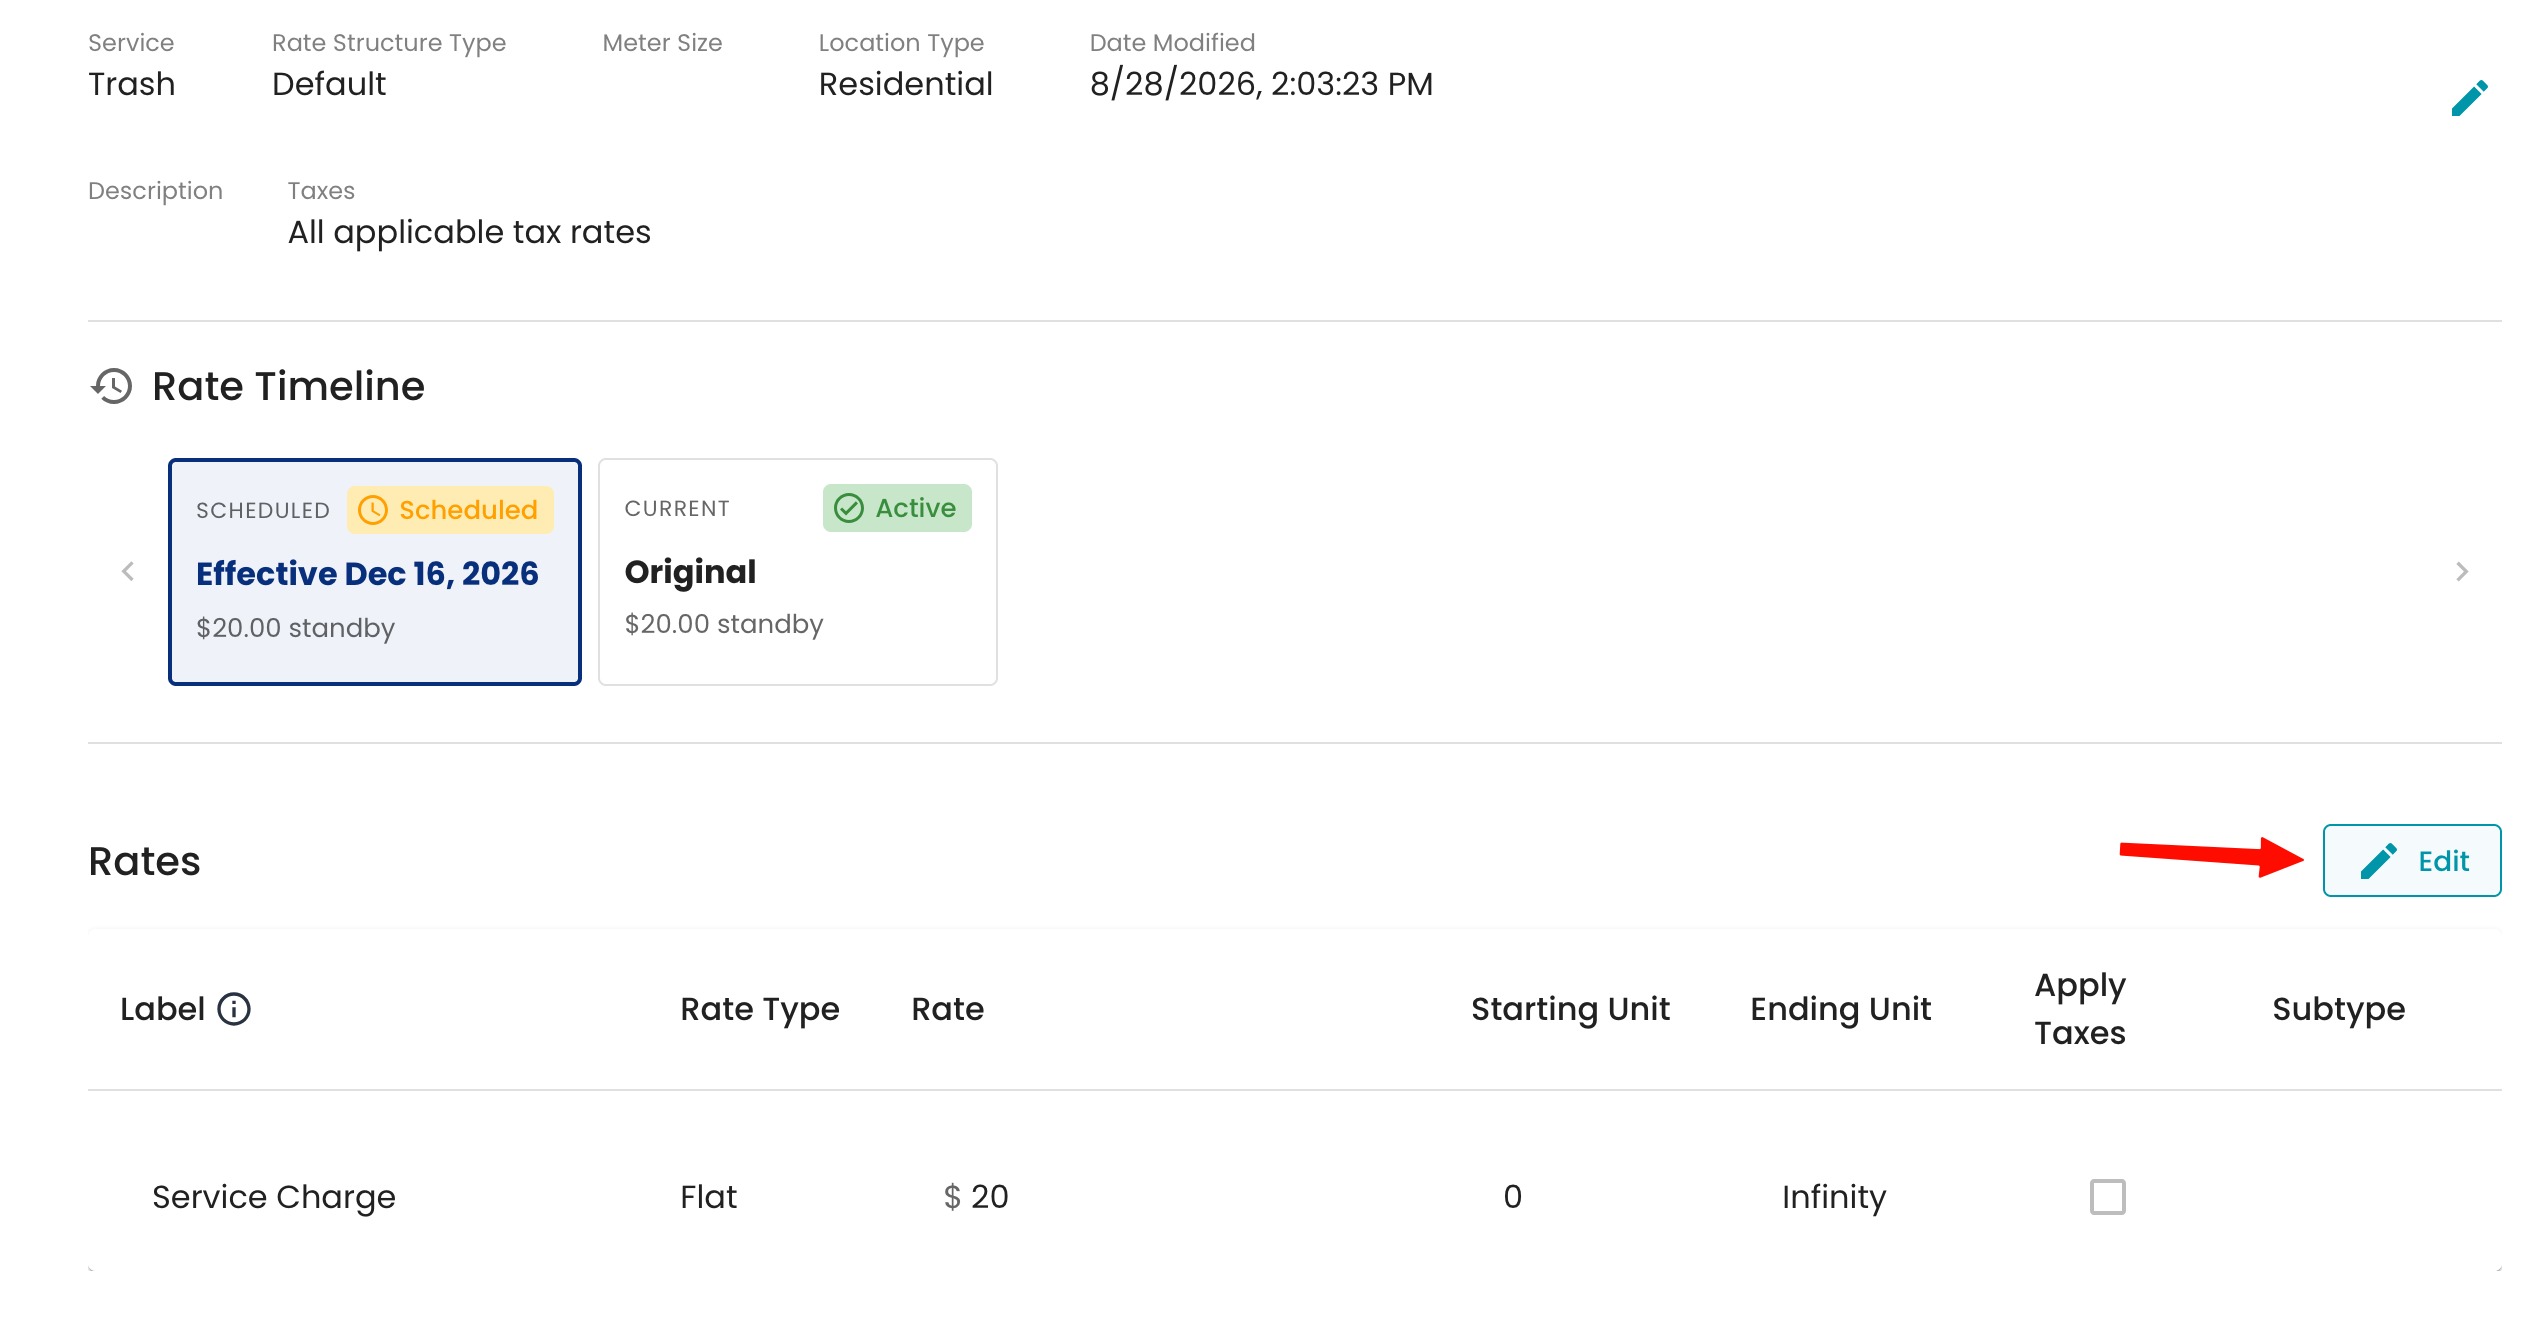Click the Service Charge row label
Image resolution: width=2542 pixels, height=1342 pixels.
coord(274,1197)
